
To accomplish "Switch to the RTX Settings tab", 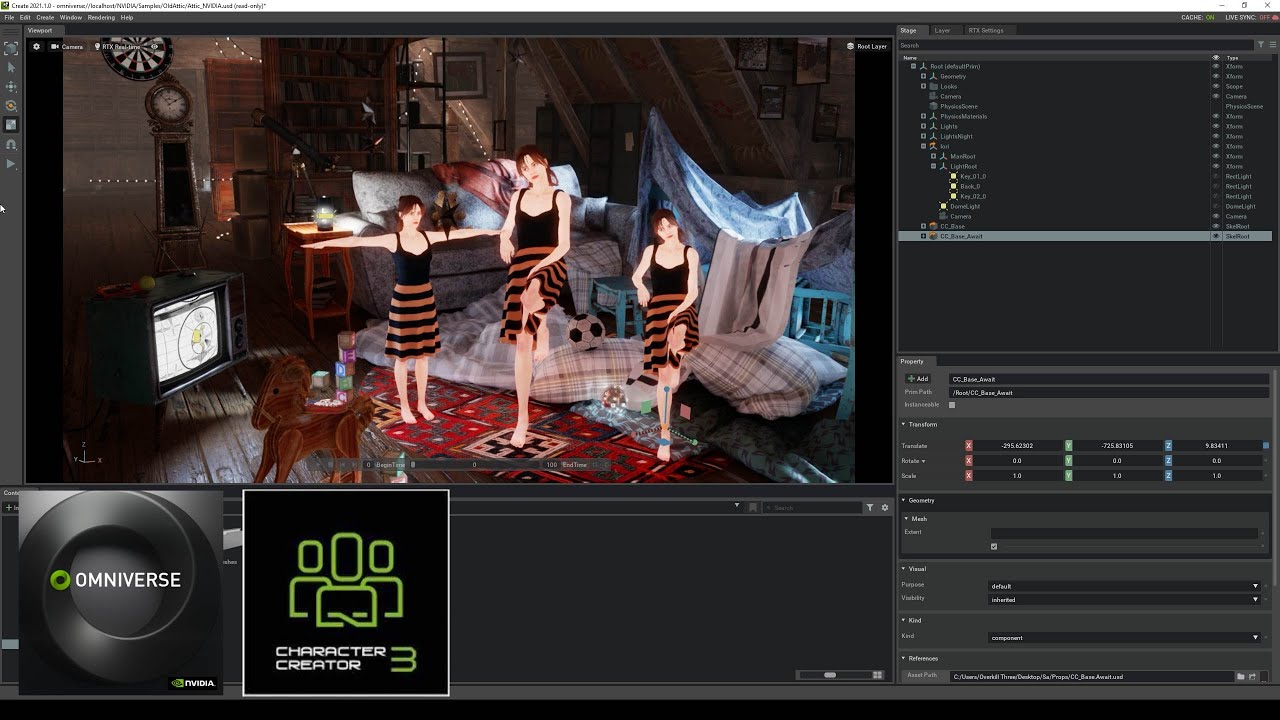I will (985, 30).
